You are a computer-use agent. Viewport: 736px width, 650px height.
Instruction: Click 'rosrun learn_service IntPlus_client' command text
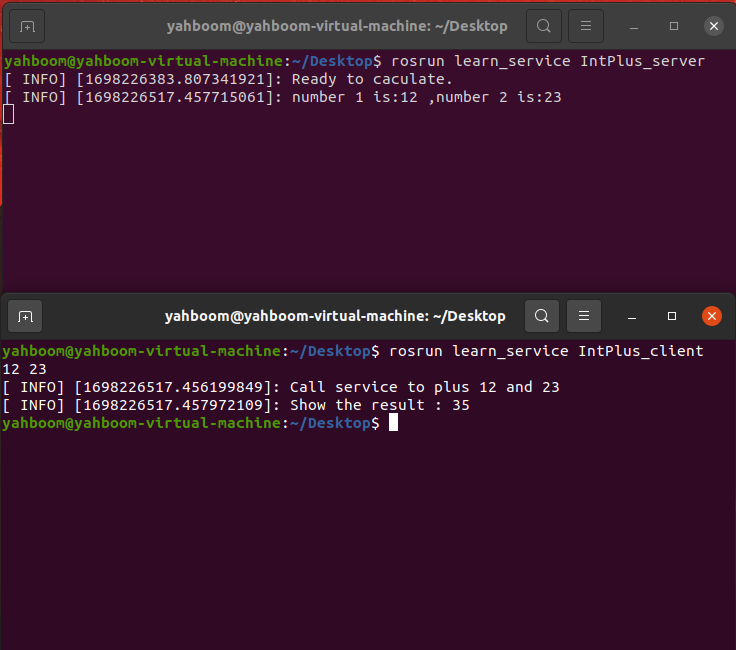pyautogui.click(x=546, y=352)
